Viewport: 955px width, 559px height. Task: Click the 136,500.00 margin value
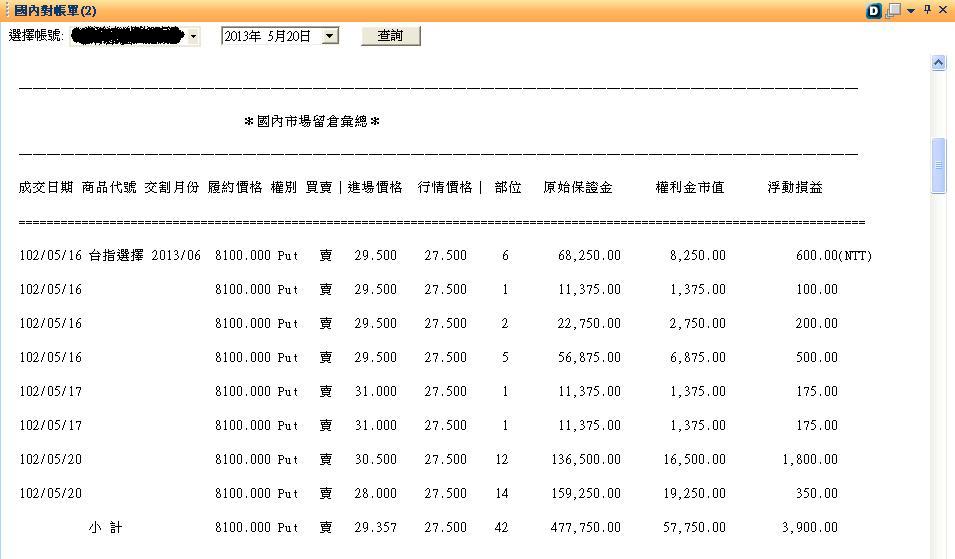tap(586, 460)
